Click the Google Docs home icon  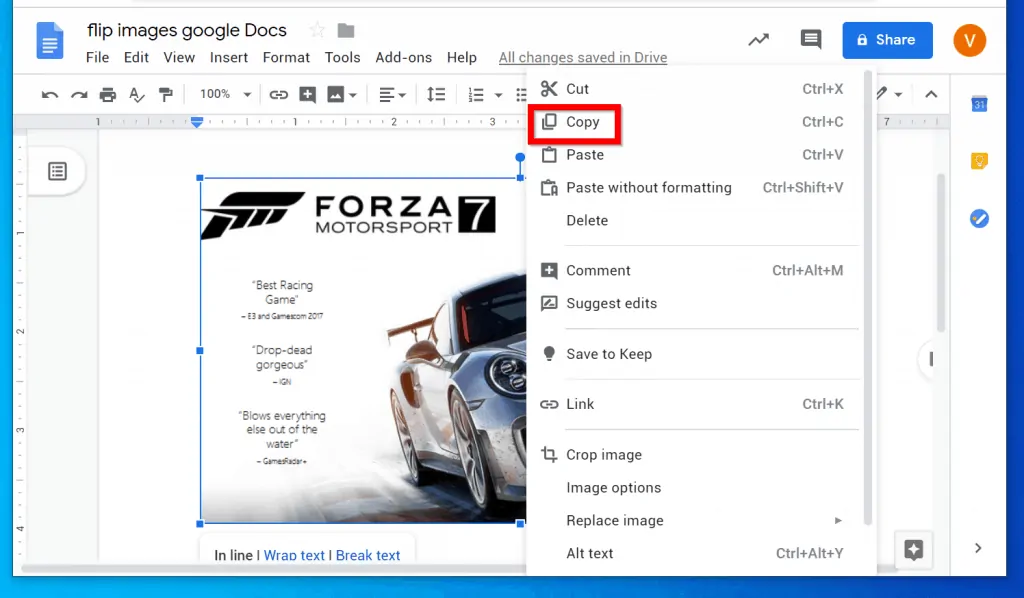50,40
